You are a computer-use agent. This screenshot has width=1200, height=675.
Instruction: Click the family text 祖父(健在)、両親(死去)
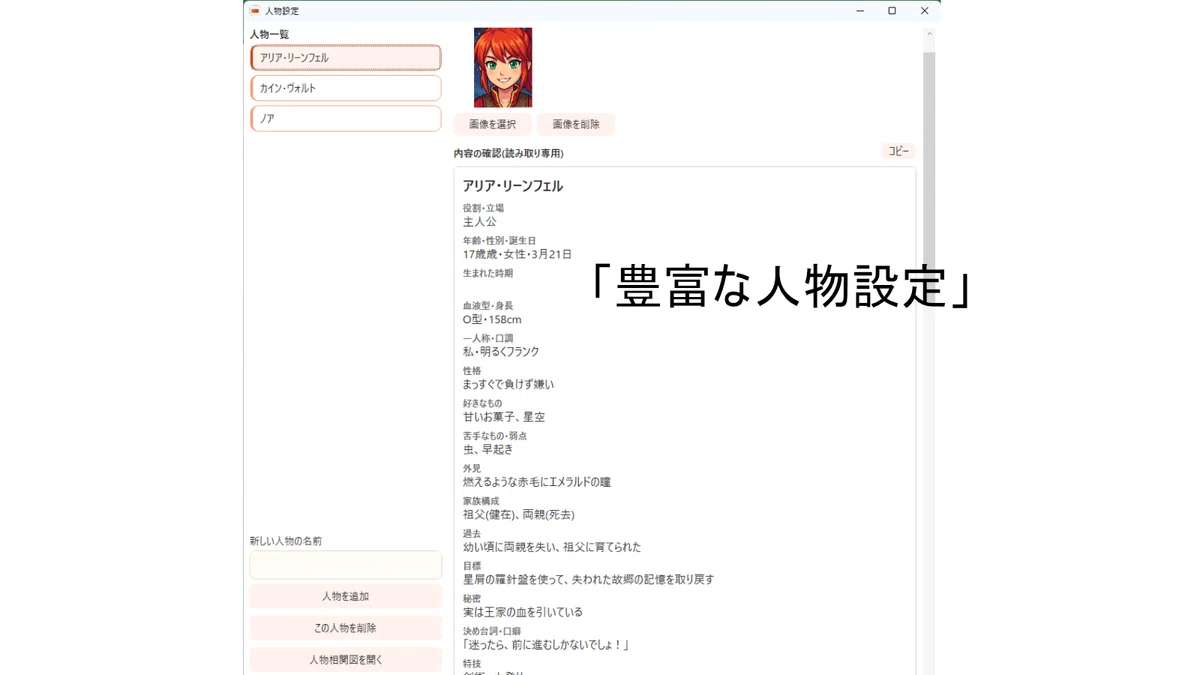519,515
